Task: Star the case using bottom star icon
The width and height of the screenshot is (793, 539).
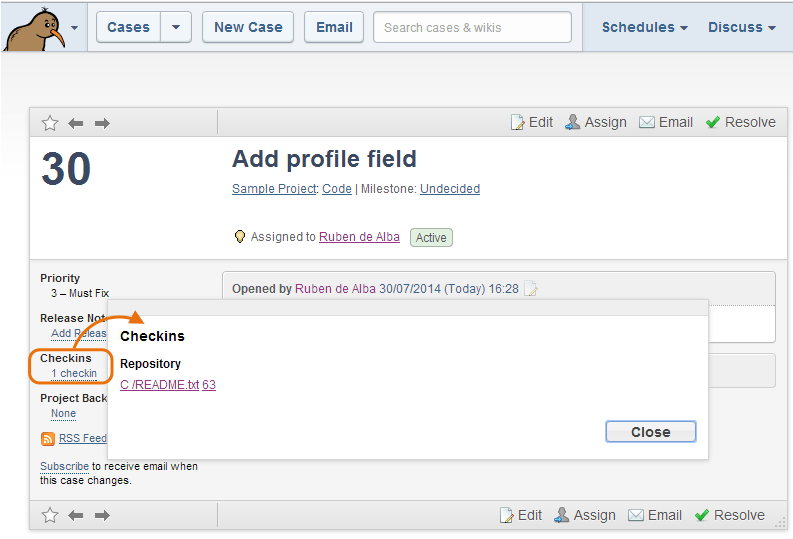Action: click(x=50, y=515)
